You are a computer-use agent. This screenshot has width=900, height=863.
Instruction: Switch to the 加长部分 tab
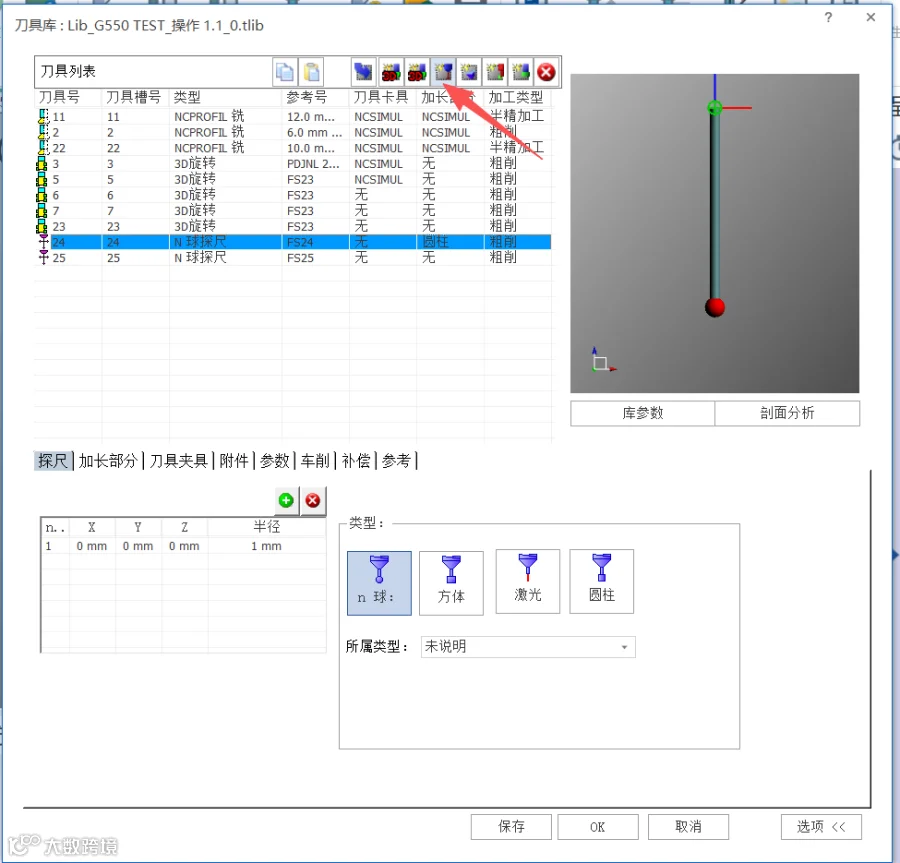pos(108,461)
